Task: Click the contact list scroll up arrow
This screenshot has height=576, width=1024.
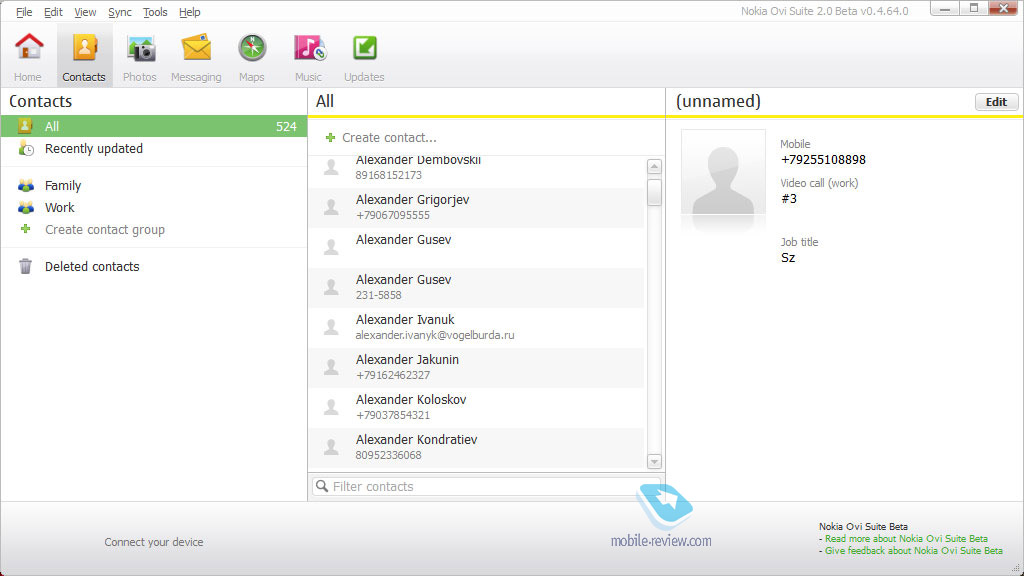Action: (x=654, y=167)
